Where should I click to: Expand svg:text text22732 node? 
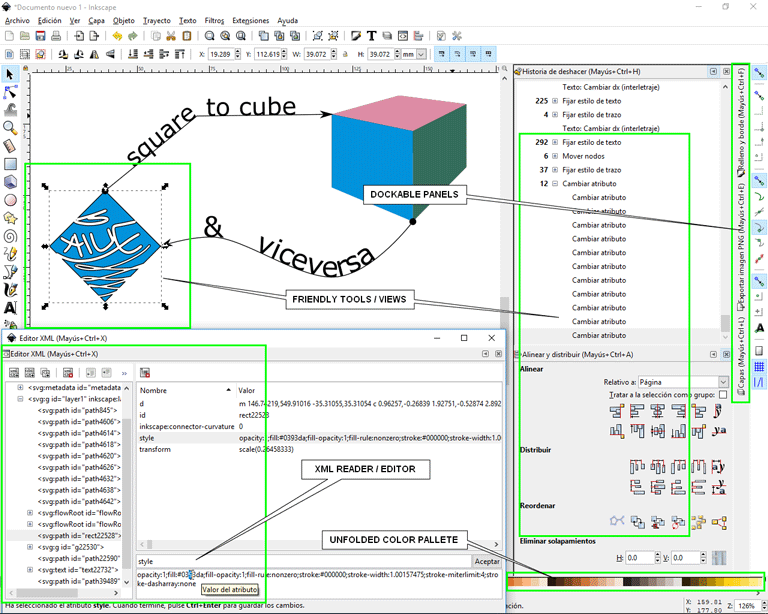pyautogui.click(x=30, y=570)
